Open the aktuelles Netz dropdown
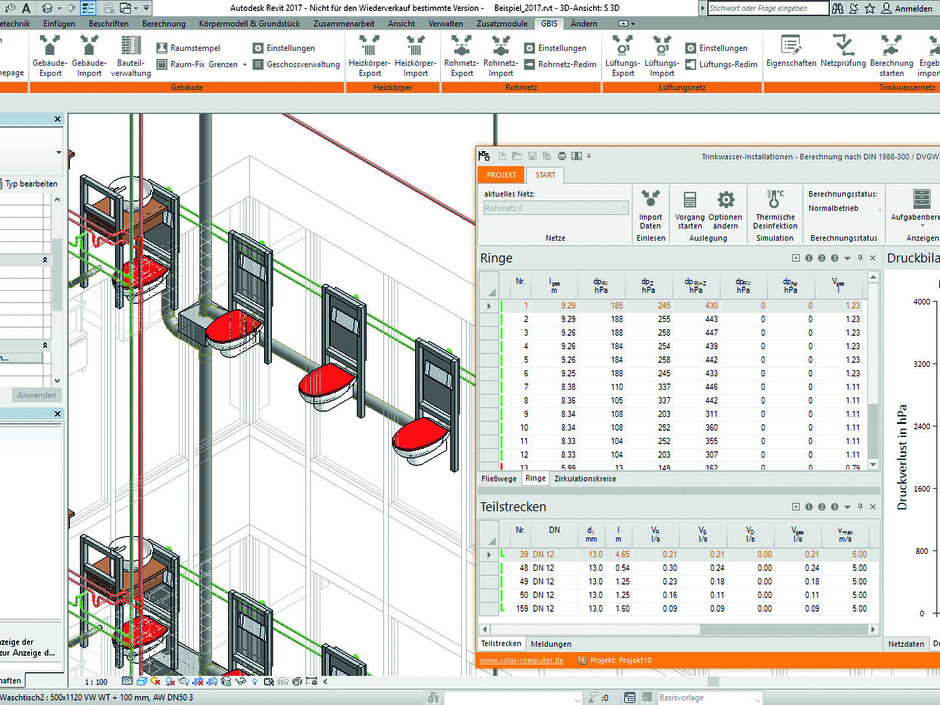 625,209
